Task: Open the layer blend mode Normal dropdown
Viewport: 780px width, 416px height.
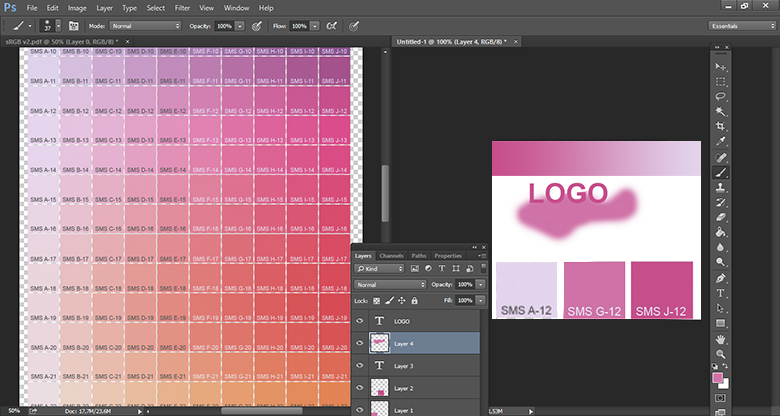Action: (387, 285)
